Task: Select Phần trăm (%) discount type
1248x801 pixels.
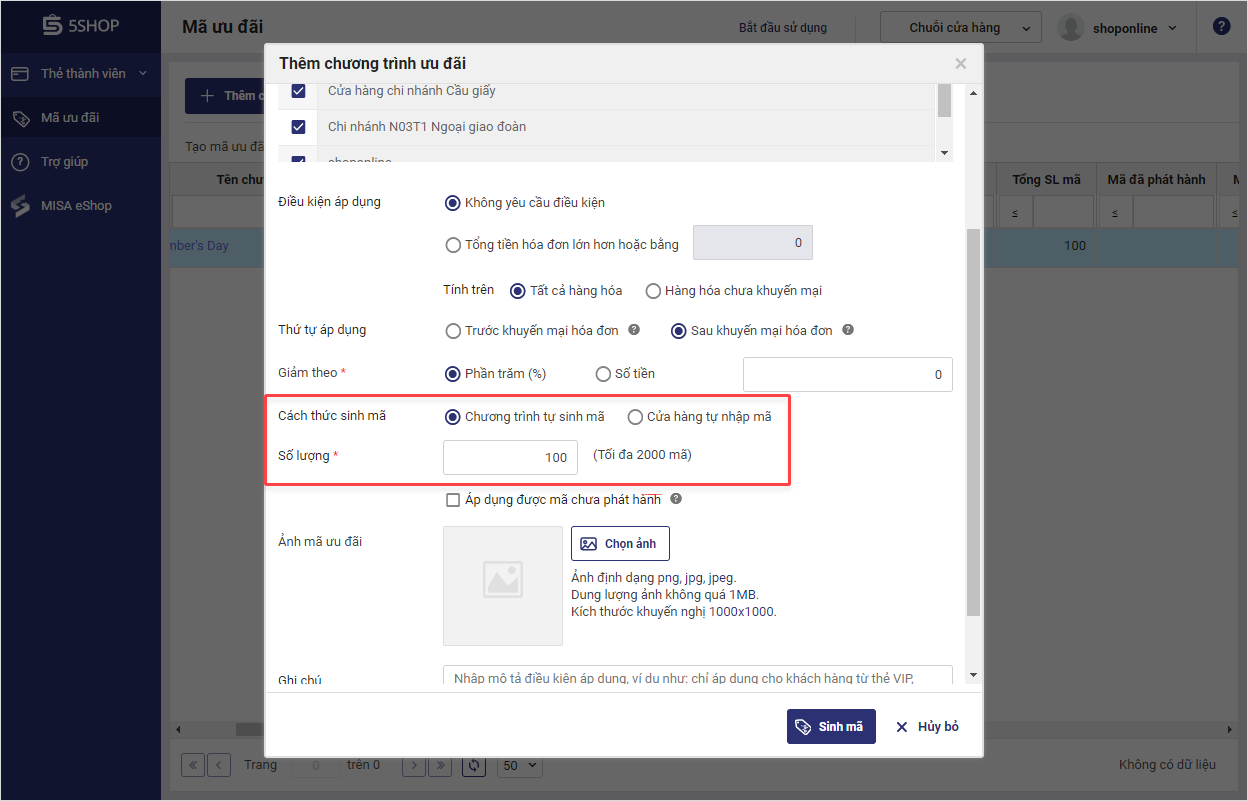Action: (x=452, y=374)
